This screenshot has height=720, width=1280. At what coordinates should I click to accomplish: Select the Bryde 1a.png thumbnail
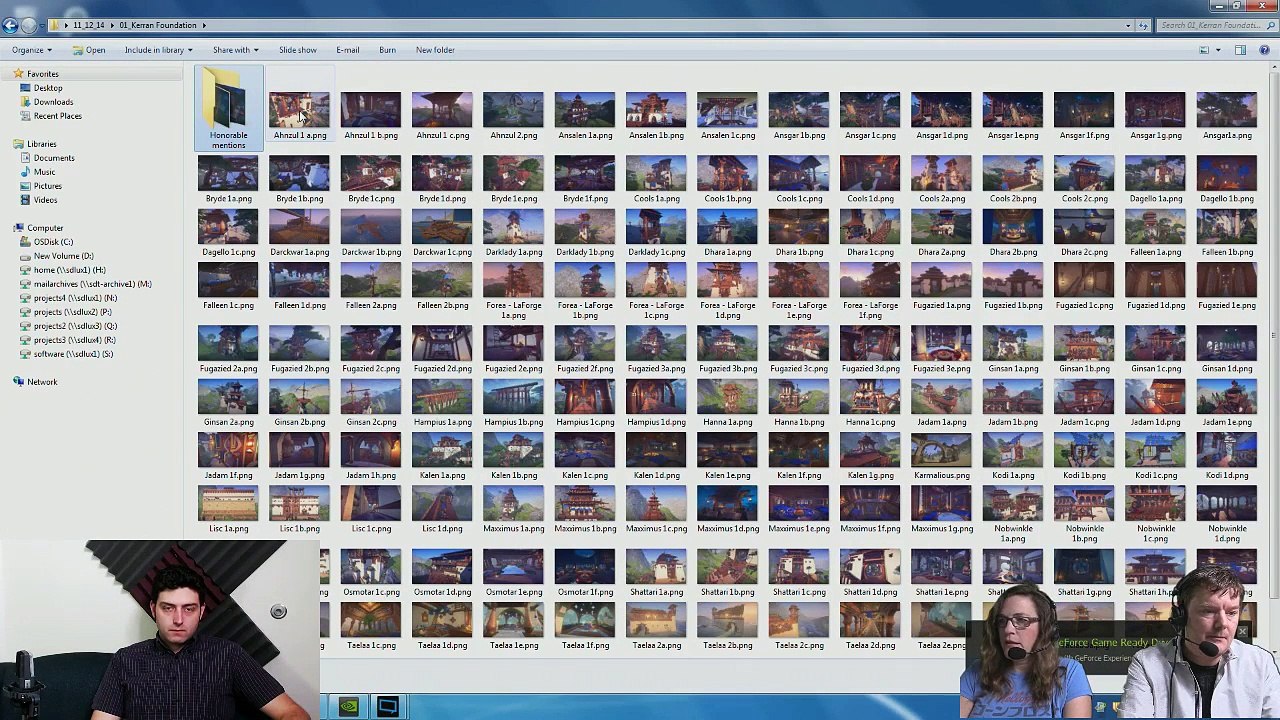click(x=228, y=174)
